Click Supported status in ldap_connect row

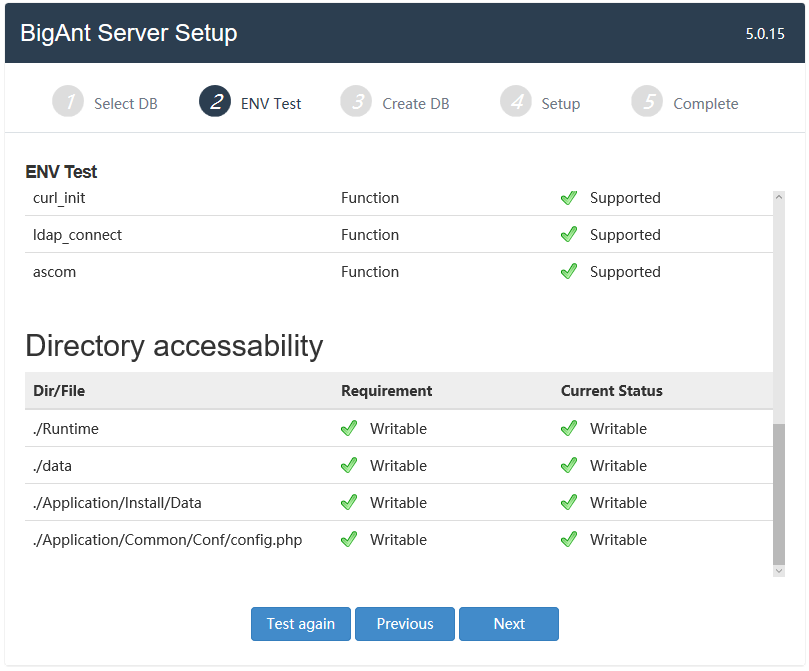click(625, 235)
